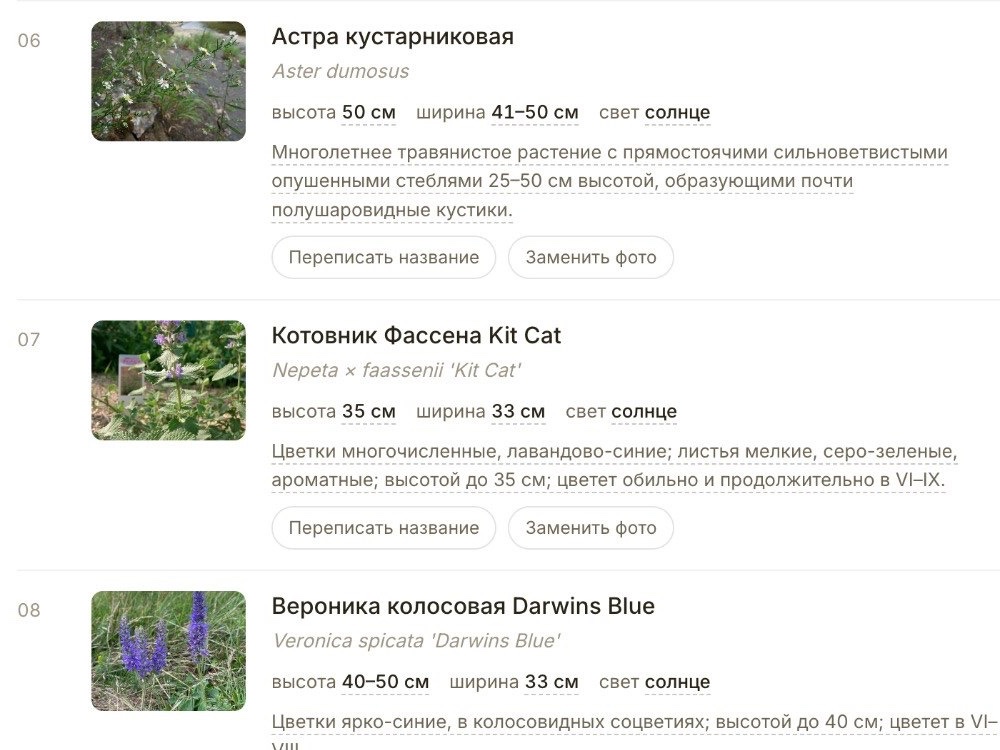Open the Астра кустарниковая plant photo

click(168, 81)
